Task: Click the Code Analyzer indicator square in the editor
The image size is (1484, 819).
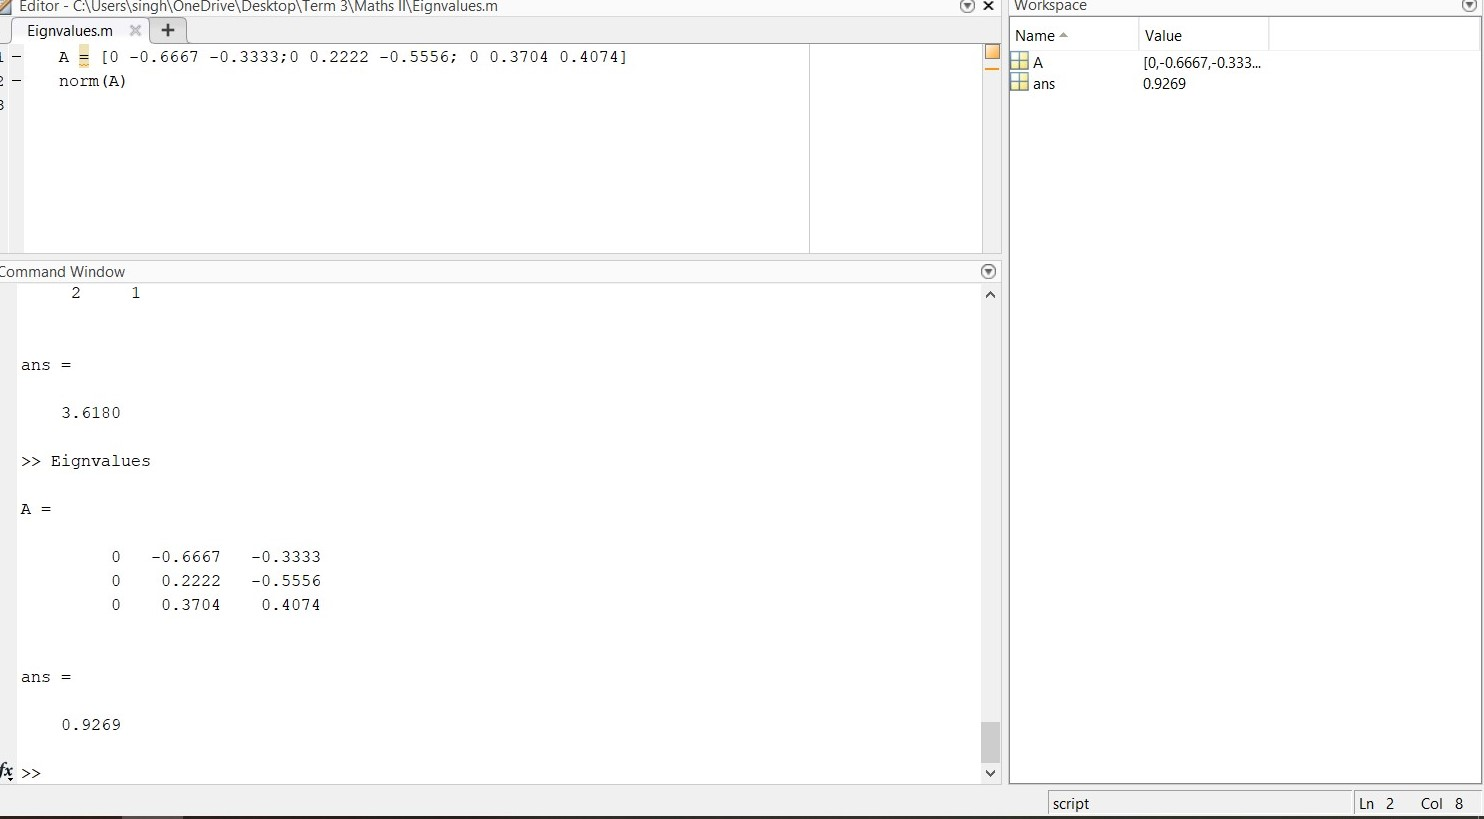Action: [x=991, y=50]
